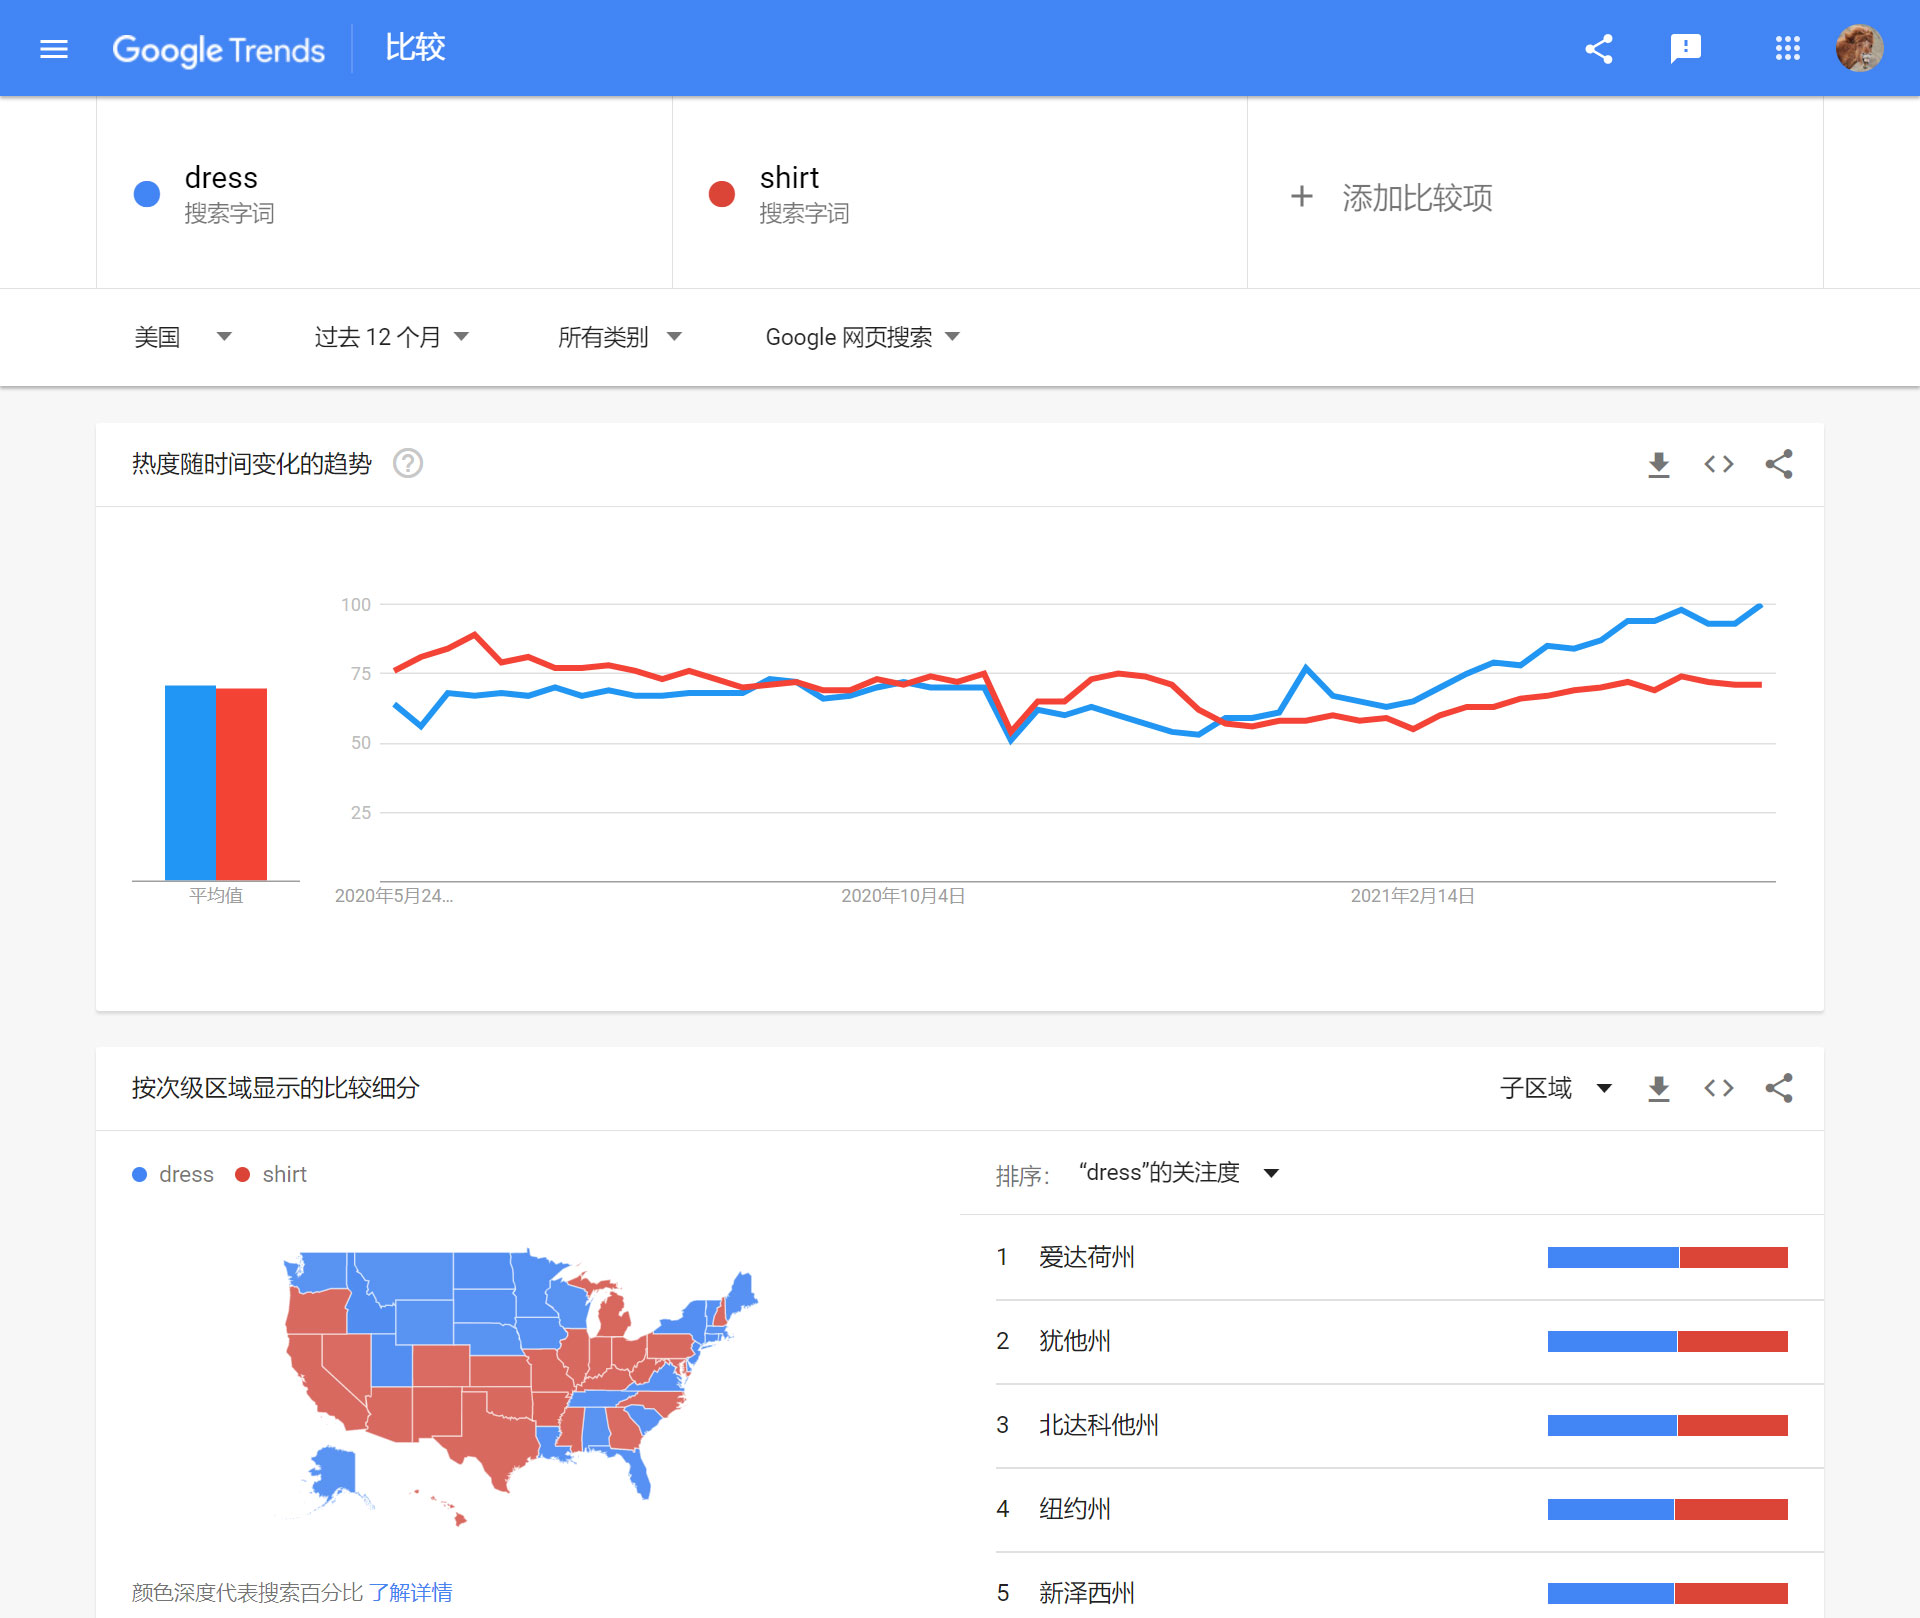This screenshot has width=1920, height=1618.
Task: Open embed code for the subregion panel
Action: coord(1718,1088)
